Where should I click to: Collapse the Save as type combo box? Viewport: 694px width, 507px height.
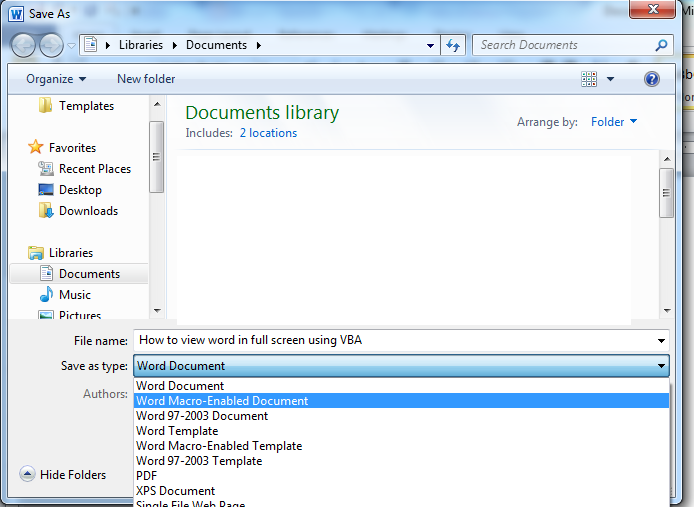(x=401, y=366)
